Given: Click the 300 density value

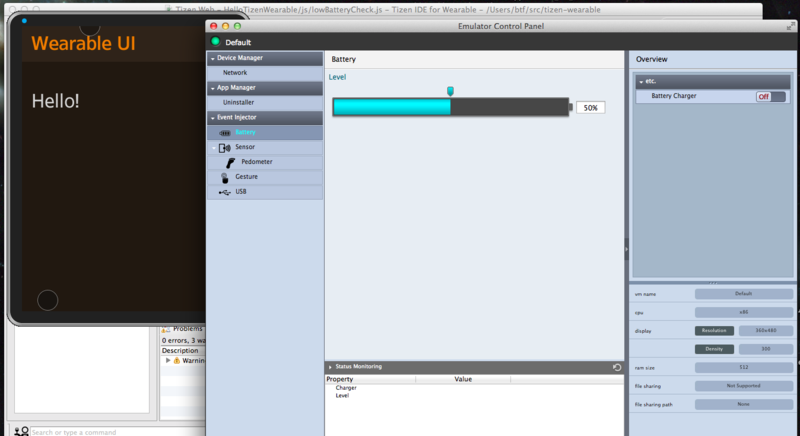Looking at the screenshot, I should pos(766,349).
